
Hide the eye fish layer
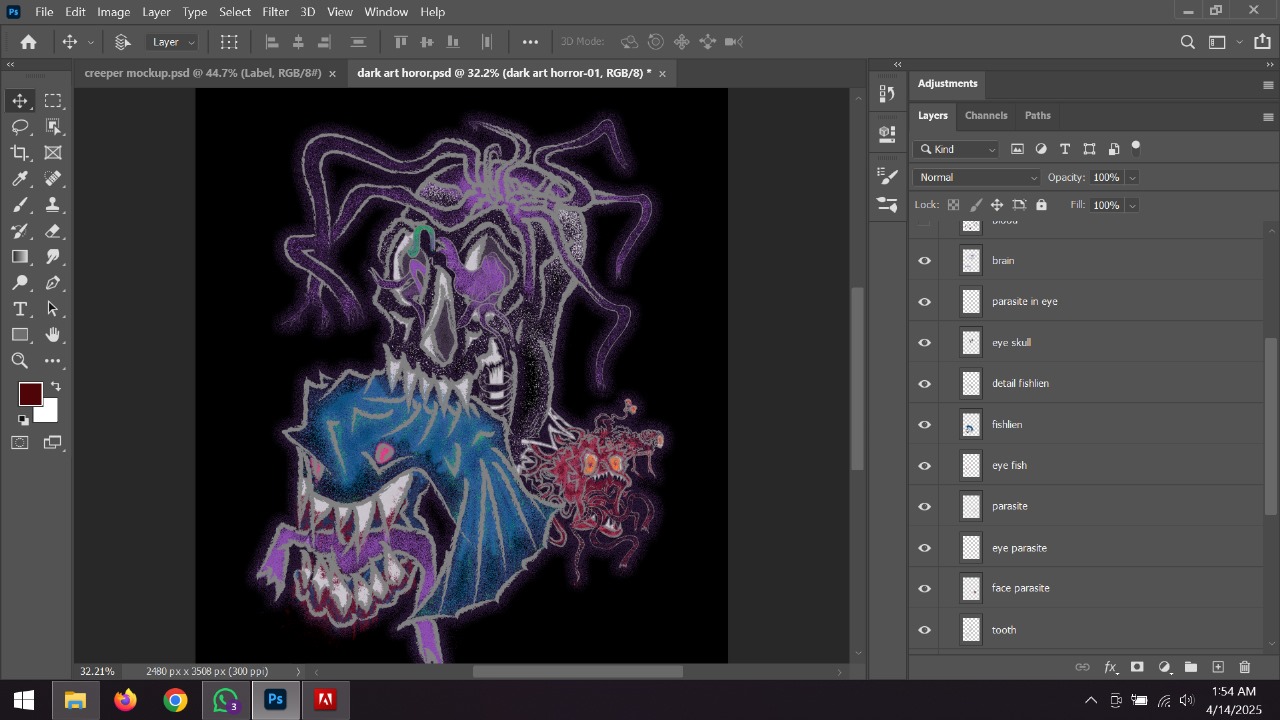coord(925,466)
